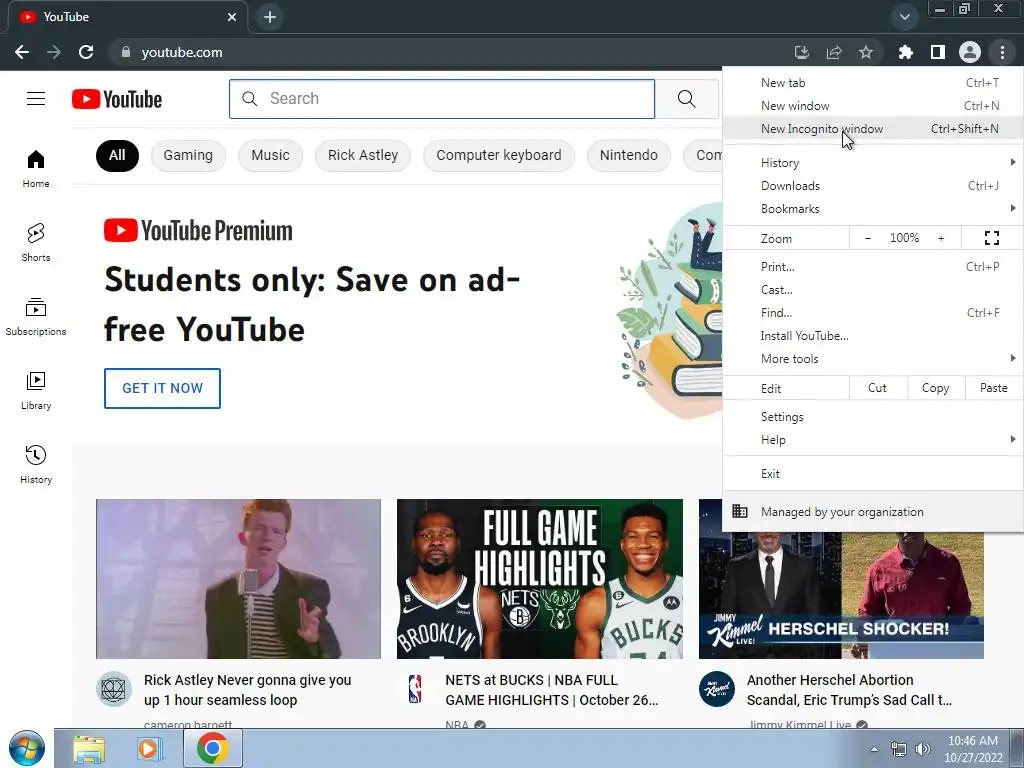Click Cut in the Edit row
Image resolution: width=1024 pixels, height=768 pixels.
[878, 388]
